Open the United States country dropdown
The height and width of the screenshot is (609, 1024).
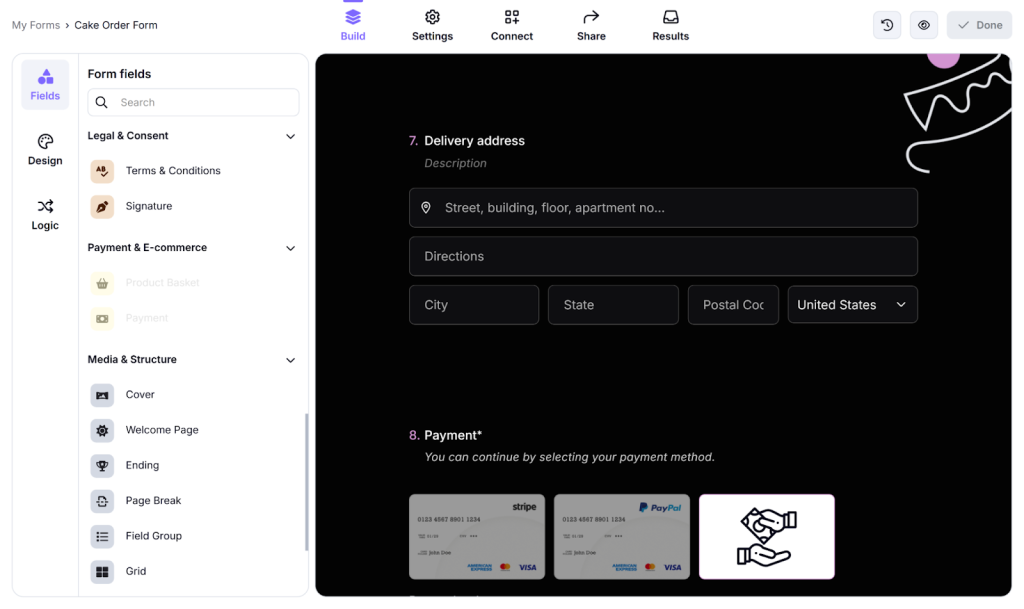click(852, 304)
